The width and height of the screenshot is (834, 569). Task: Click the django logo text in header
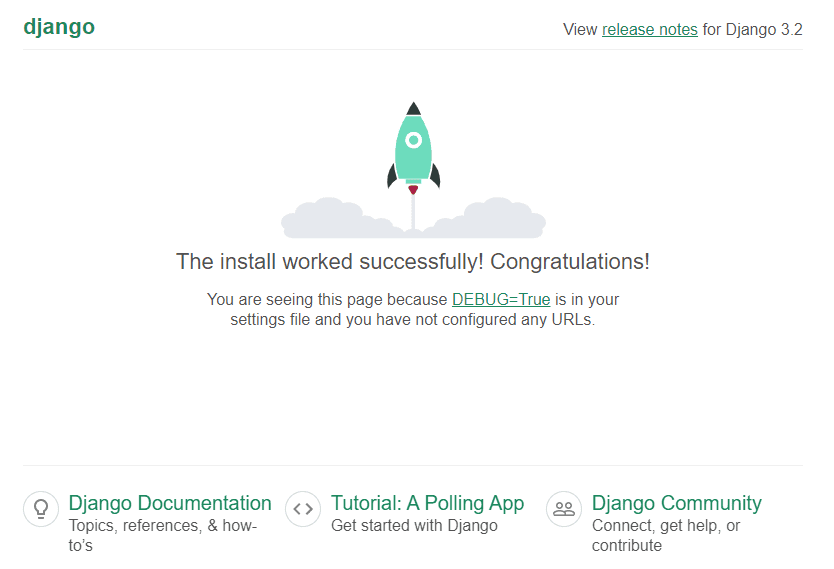pyautogui.click(x=59, y=27)
